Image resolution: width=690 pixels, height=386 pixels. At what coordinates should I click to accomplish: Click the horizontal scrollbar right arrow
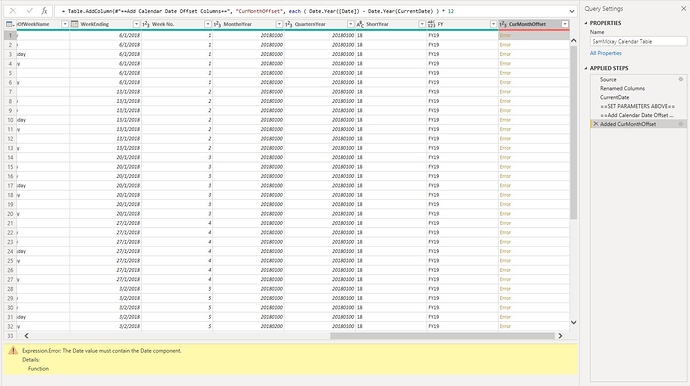click(560, 336)
